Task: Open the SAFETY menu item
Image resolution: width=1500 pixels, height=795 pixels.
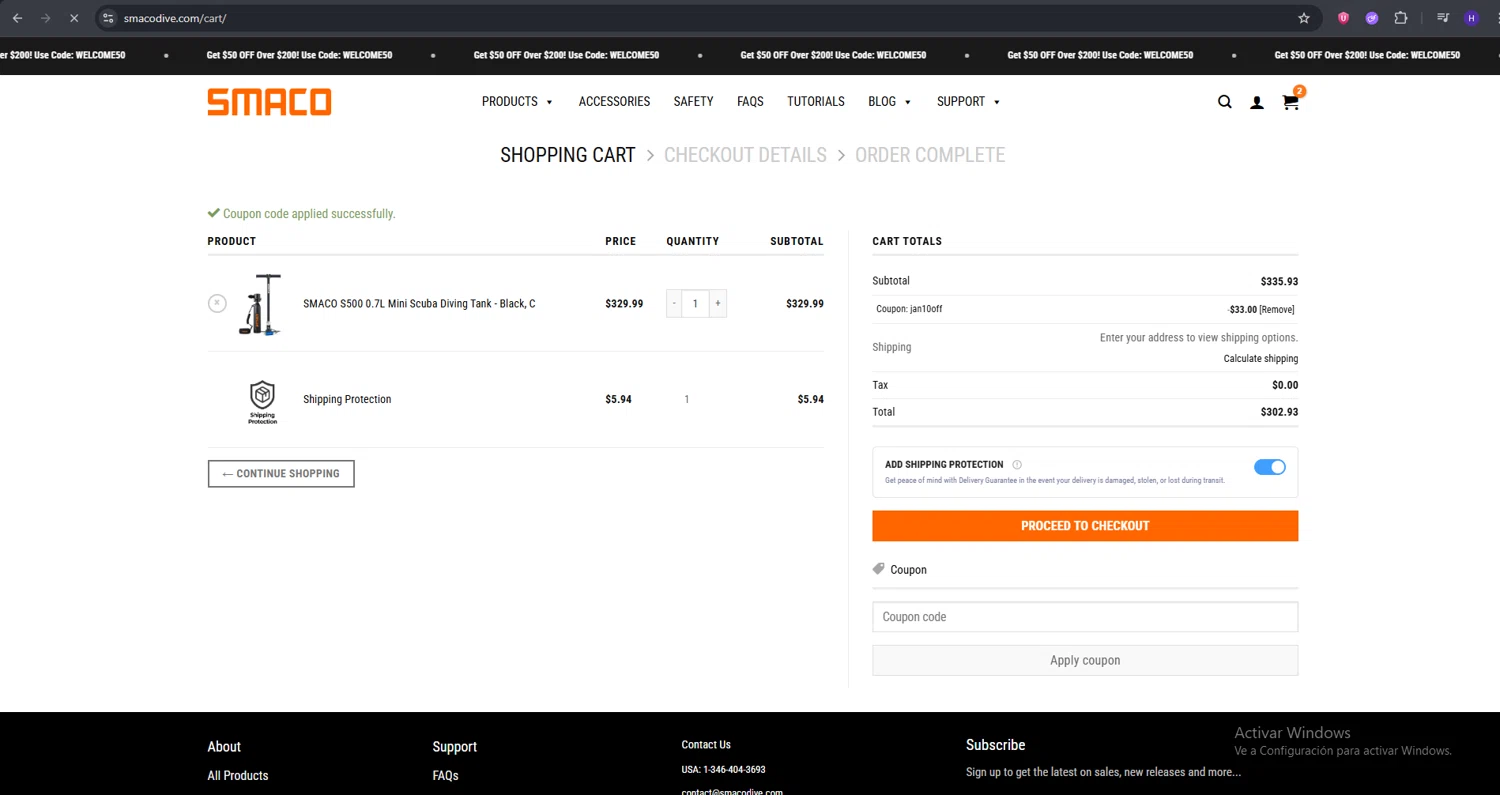Action: (x=693, y=102)
